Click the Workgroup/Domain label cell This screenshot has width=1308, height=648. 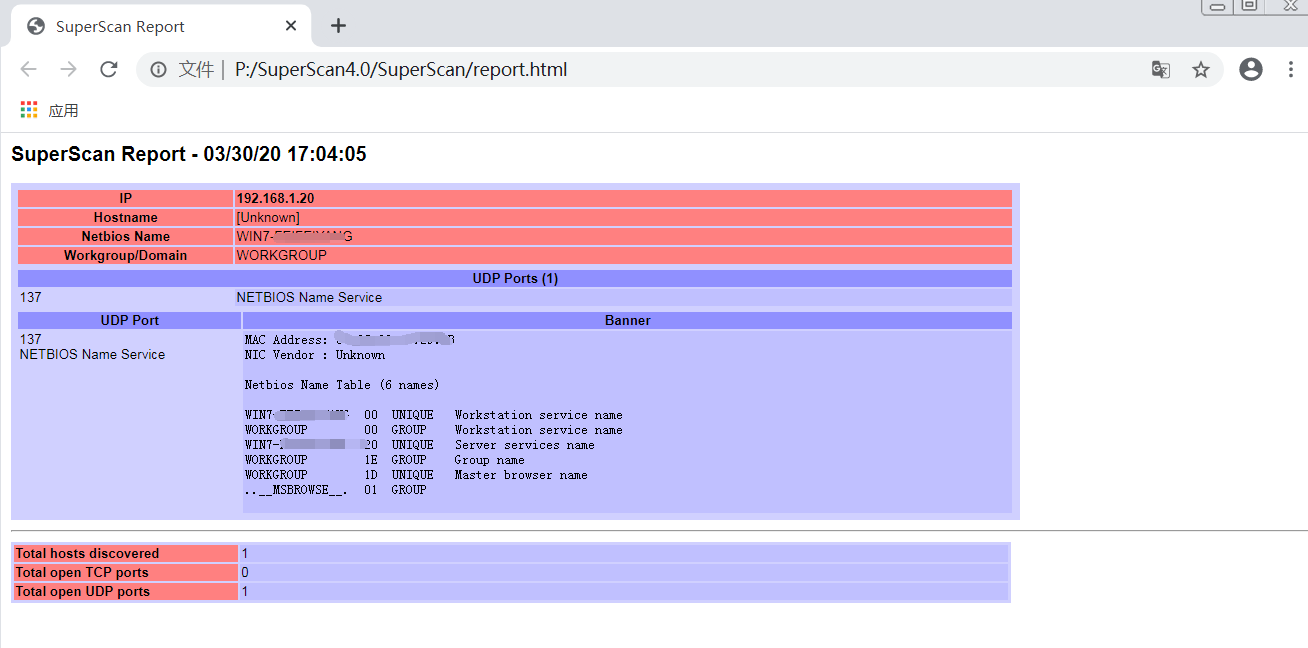[126, 256]
